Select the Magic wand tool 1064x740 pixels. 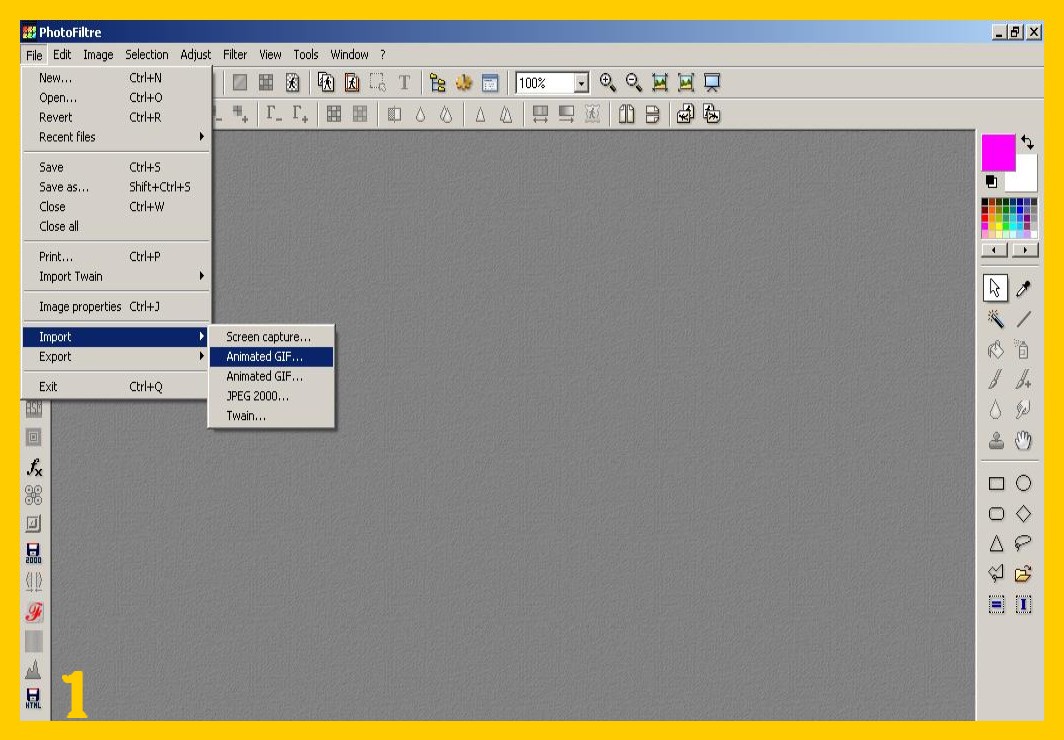pyautogui.click(x=996, y=319)
